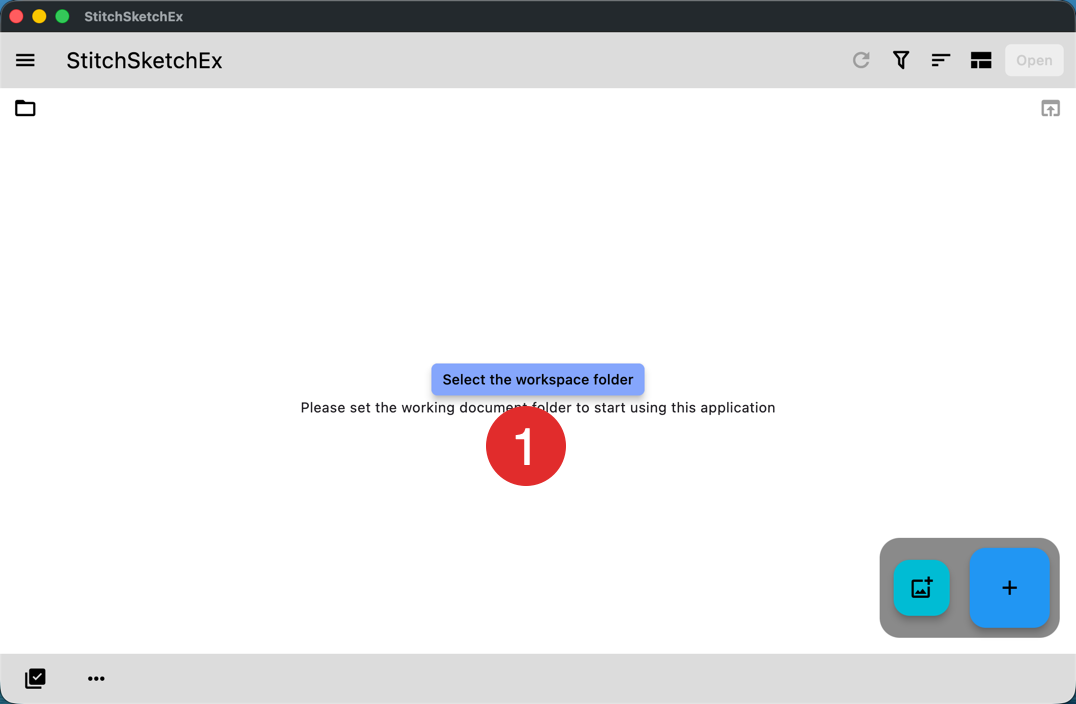
Task: Click the StitchSketchEx title in header
Action: pyautogui.click(x=144, y=60)
